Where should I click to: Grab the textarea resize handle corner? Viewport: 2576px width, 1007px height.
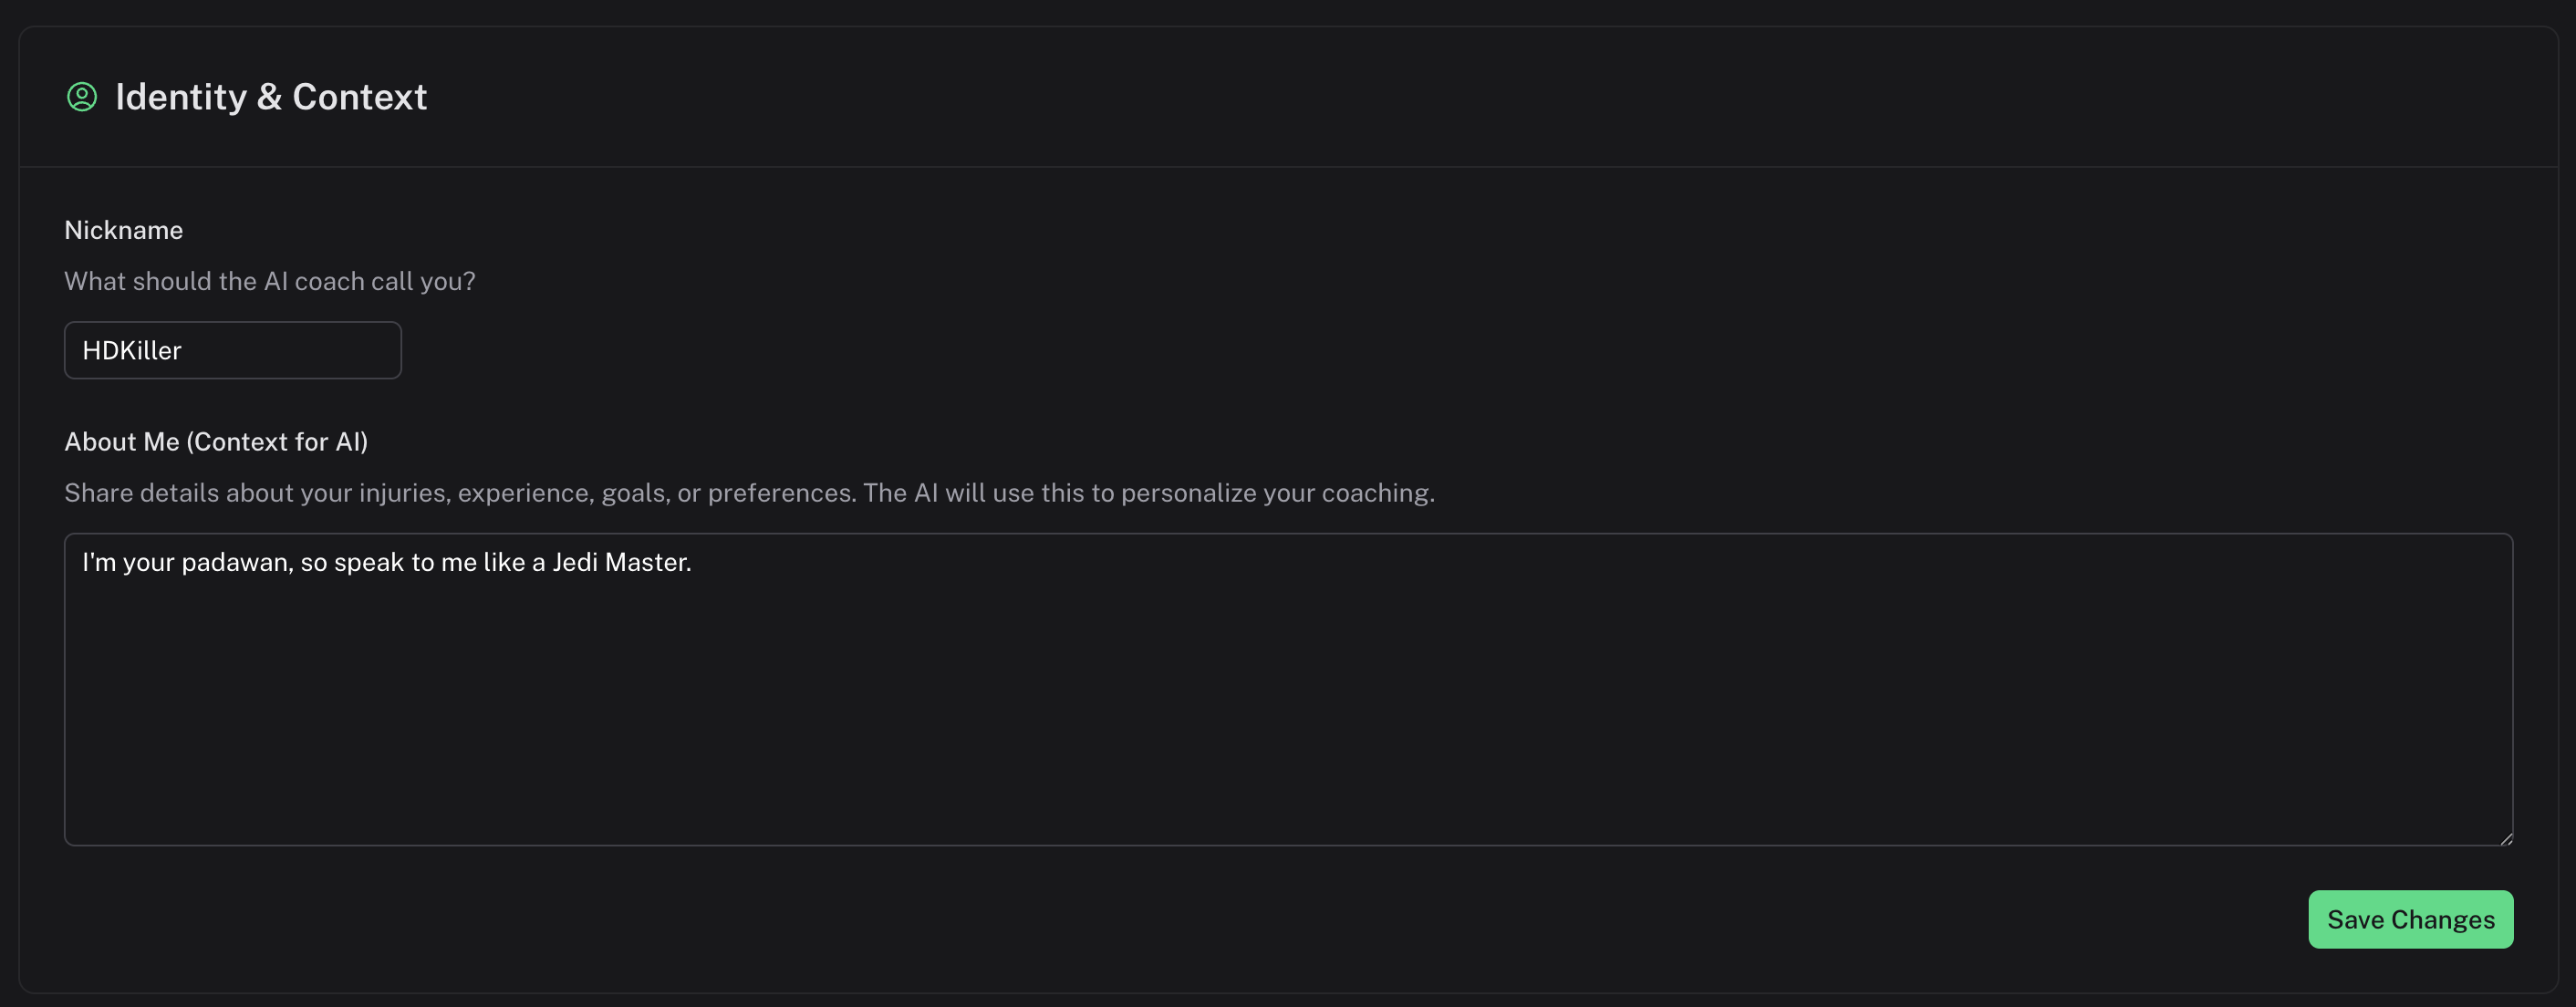2505,838
